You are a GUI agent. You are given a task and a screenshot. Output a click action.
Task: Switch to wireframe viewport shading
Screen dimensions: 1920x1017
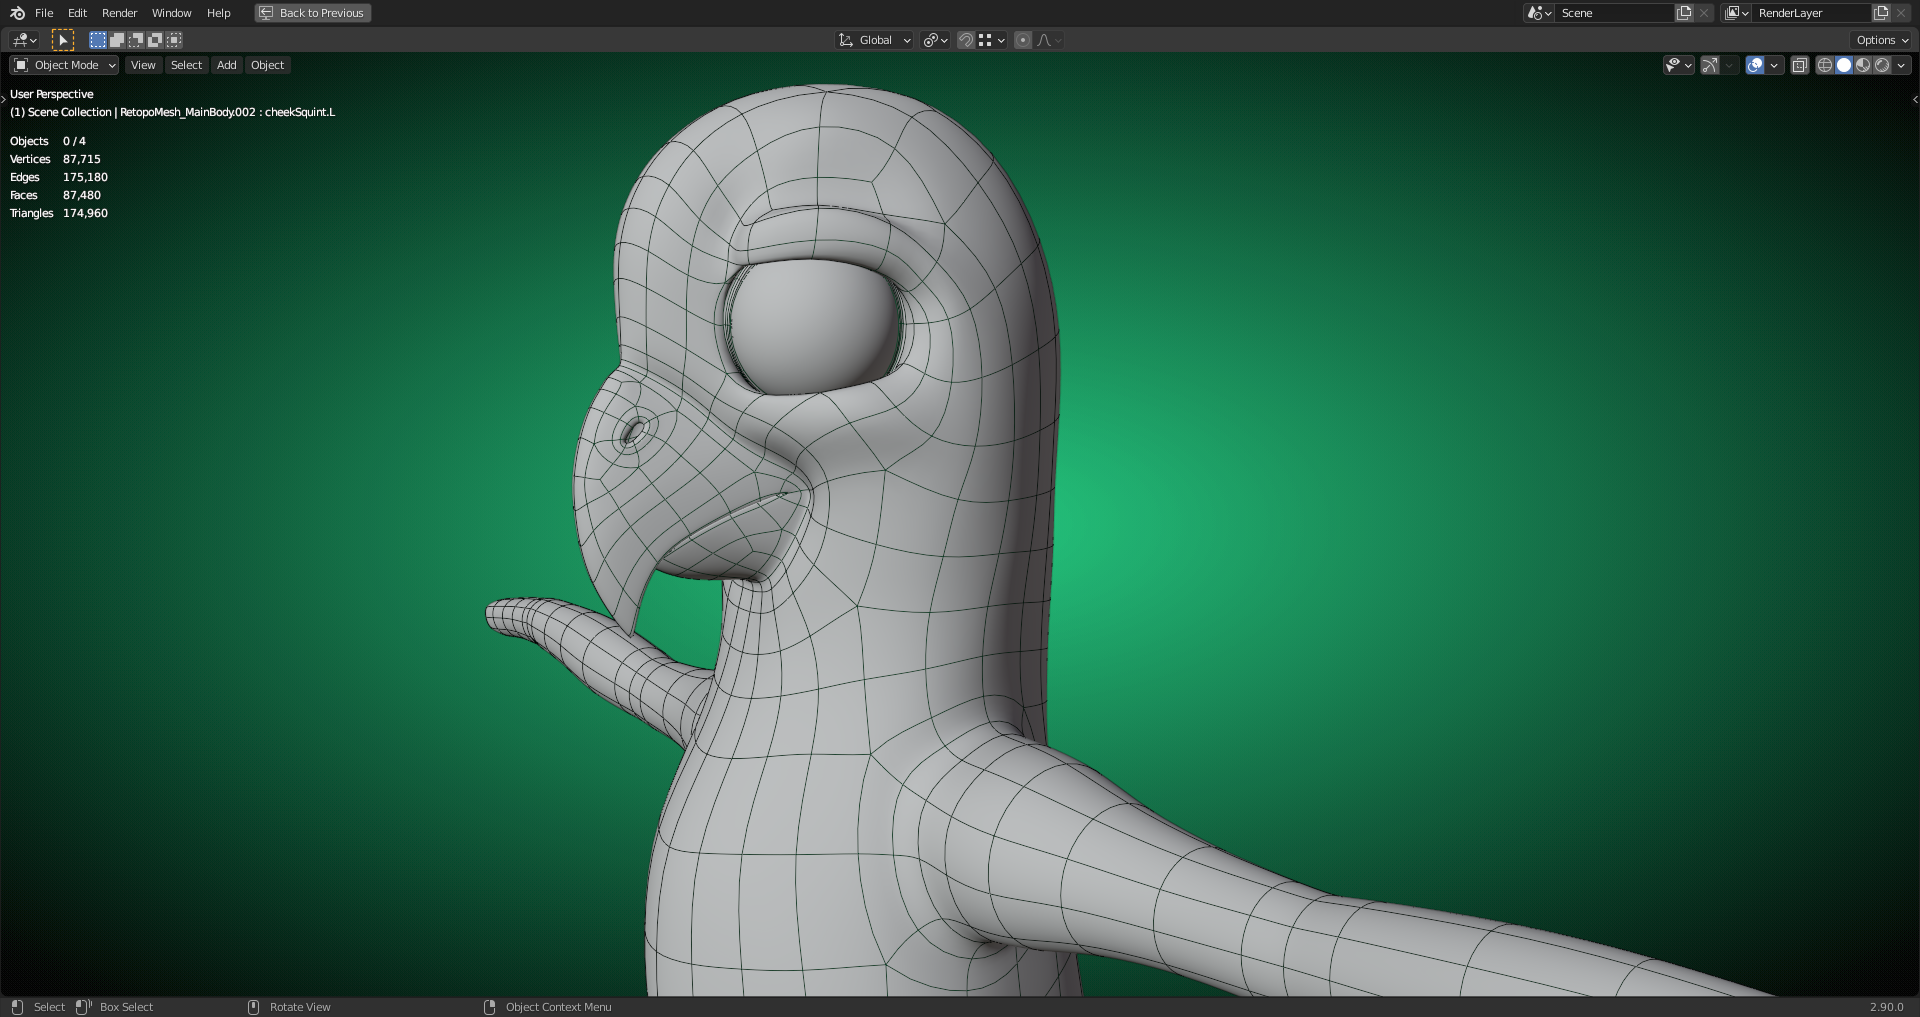pyautogui.click(x=1825, y=65)
